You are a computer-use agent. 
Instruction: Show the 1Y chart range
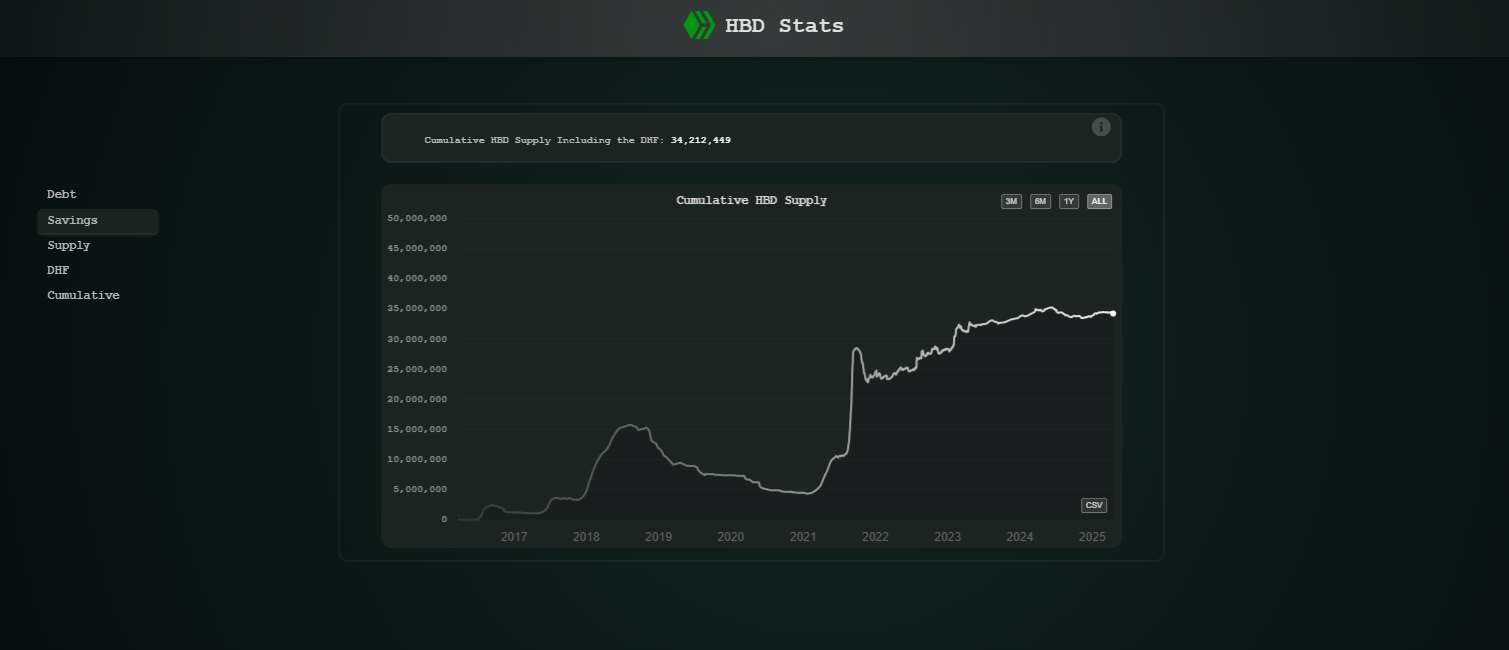click(x=1069, y=201)
